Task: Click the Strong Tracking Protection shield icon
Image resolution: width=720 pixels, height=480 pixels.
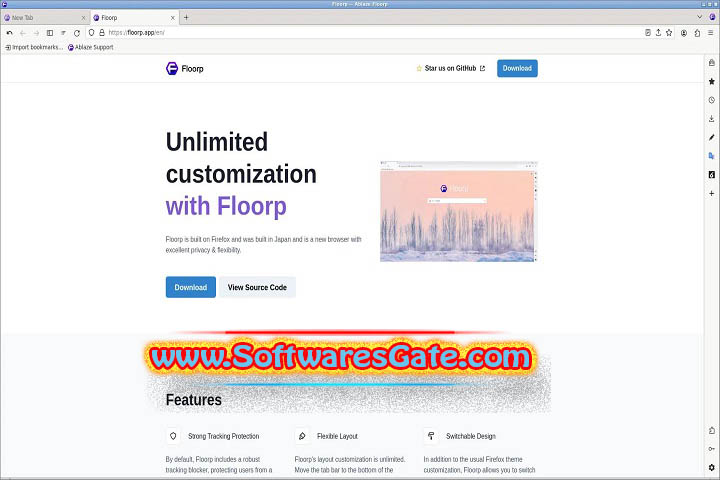Action: [173, 436]
